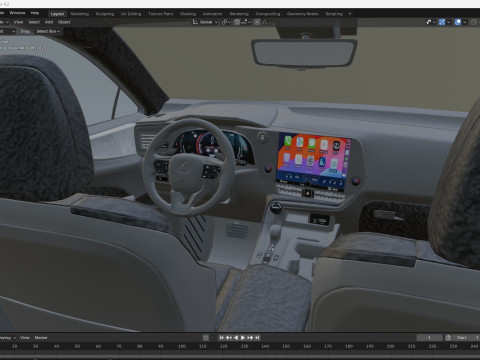
Task: Click frame 150 on timeline ruler
Action: [286, 346]
